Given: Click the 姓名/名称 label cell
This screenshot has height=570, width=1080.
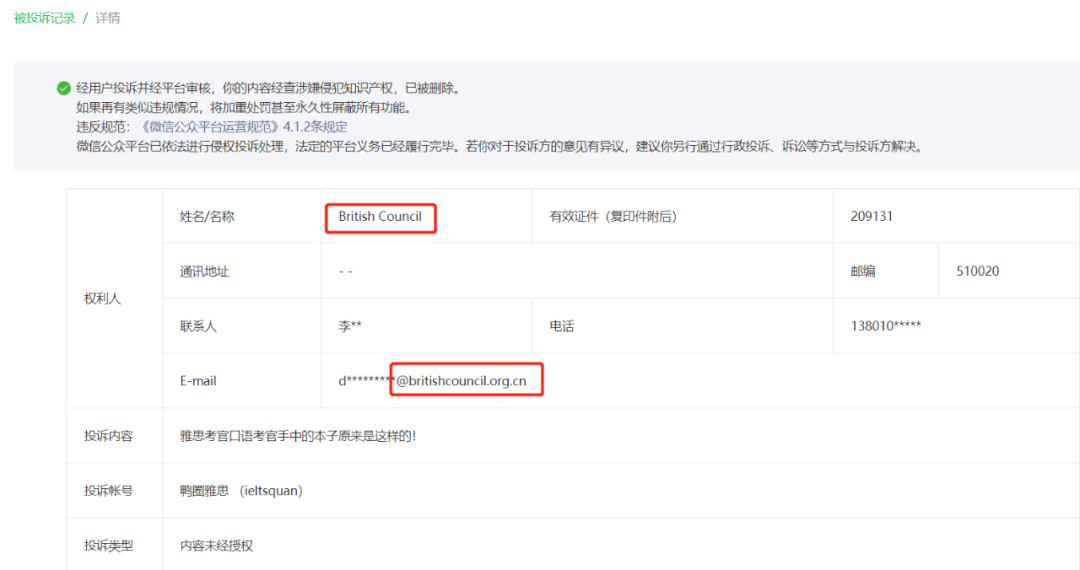Looking at the screenshot, I should 242,216.
